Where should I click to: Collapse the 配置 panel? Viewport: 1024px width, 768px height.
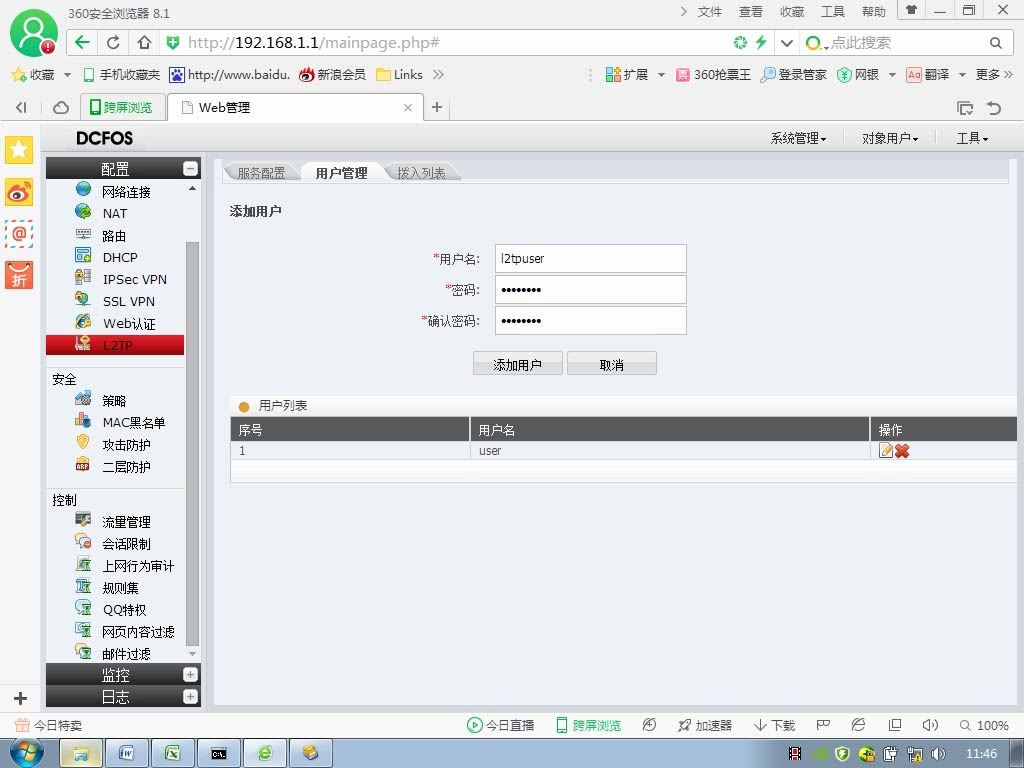pyautogui.click(x=190, y=168)
